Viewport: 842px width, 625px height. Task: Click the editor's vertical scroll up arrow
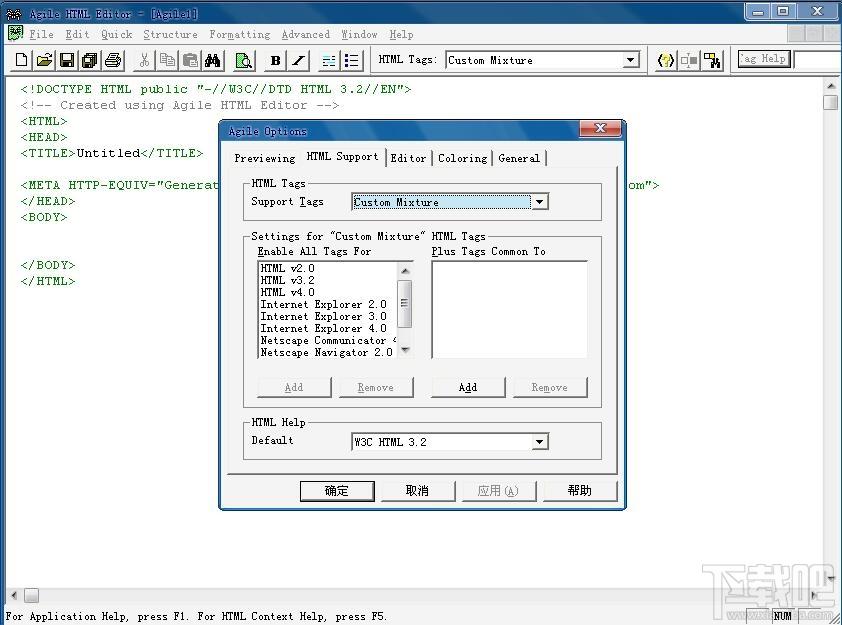tap(831, 86)
